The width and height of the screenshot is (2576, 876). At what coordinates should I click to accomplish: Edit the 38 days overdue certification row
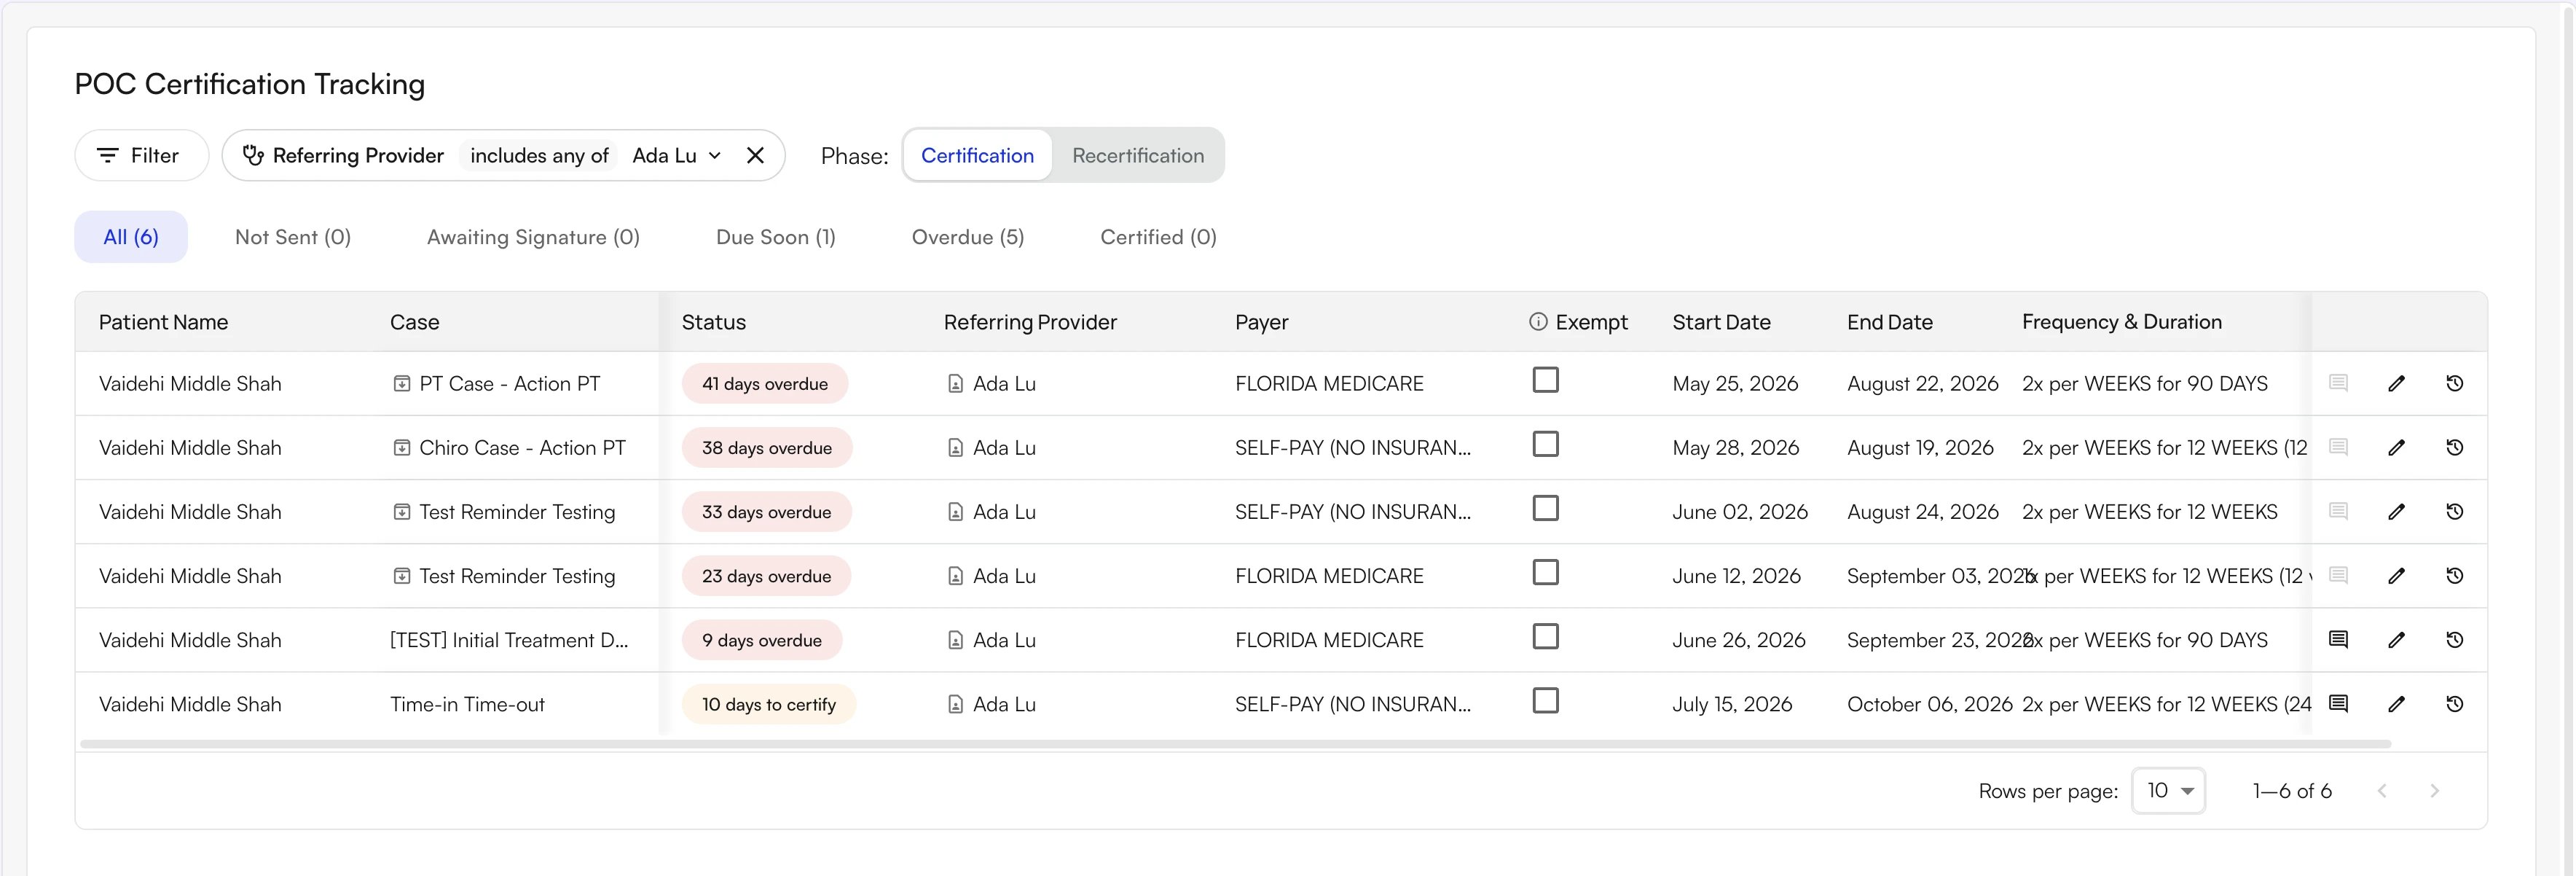[x=2396, y=447]
